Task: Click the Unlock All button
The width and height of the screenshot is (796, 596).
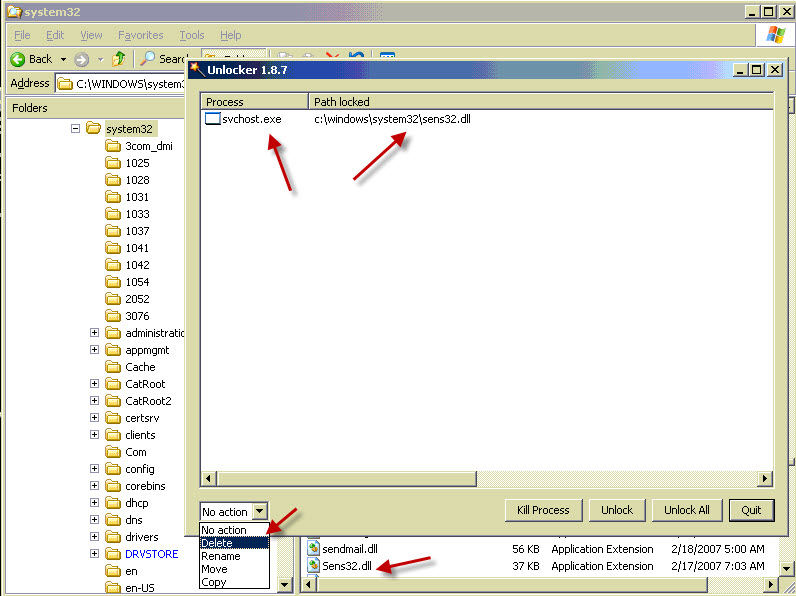Action: coord(686,510)
